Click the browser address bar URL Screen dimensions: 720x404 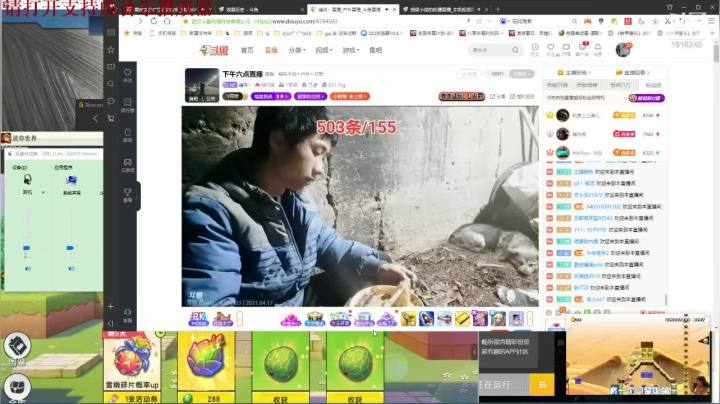[x=295, y=21]
